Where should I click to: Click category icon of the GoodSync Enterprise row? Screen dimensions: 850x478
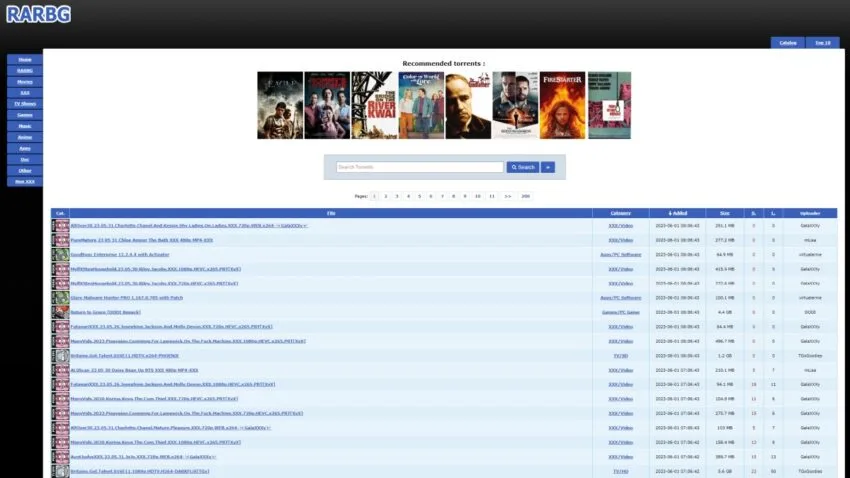click(x=60, y=255)
